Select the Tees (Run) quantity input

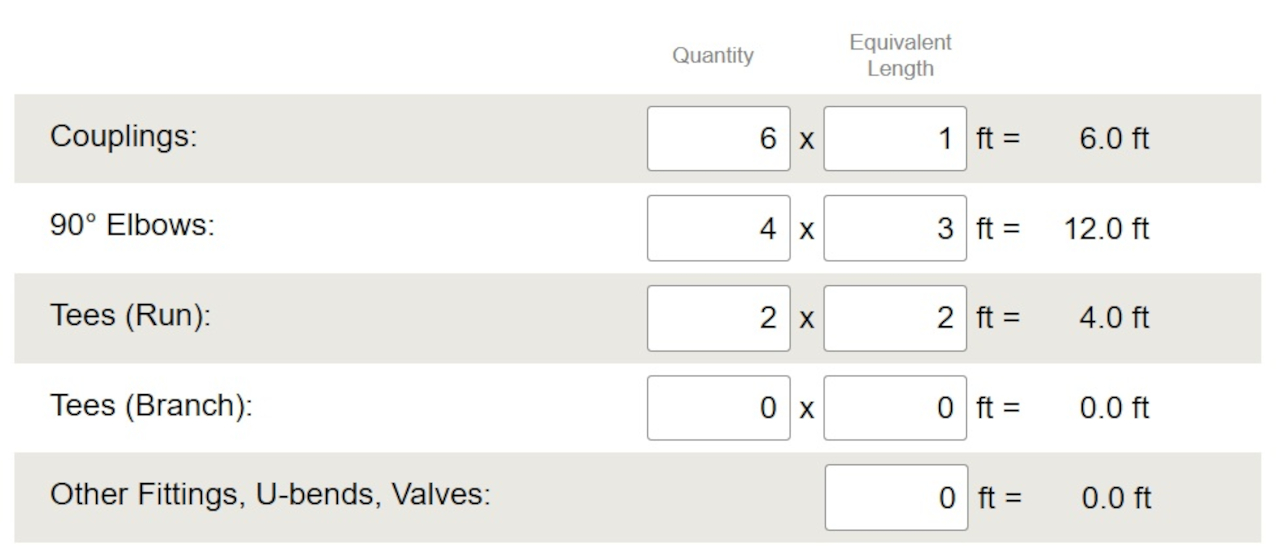tap(718, 318)
